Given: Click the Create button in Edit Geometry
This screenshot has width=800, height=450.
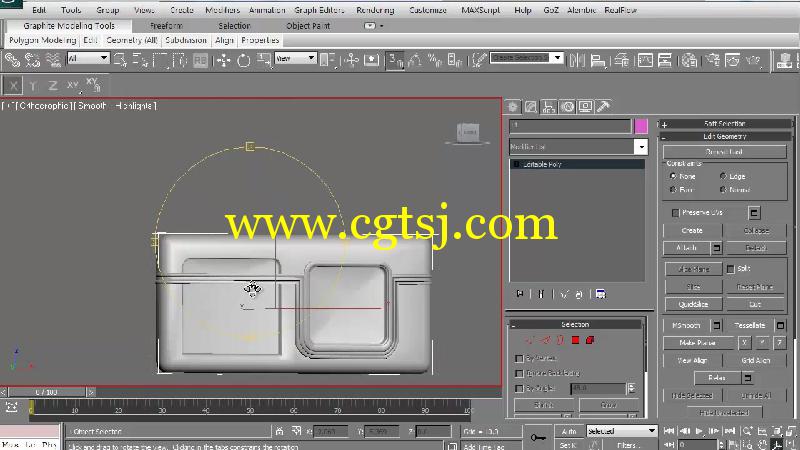Looking at the screenshot, I should pyautogui.click(x=692, y=231).
